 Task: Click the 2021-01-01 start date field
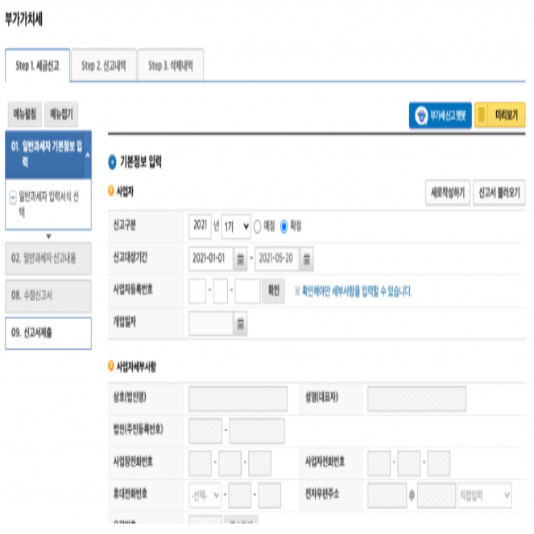(211, 259)
